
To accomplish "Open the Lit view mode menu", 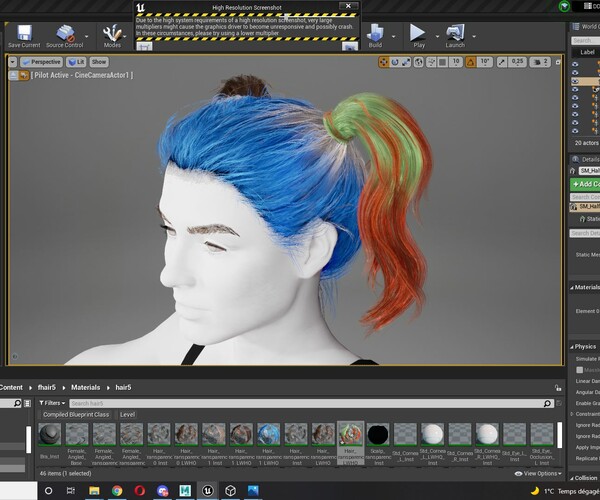I will point(76,62).
